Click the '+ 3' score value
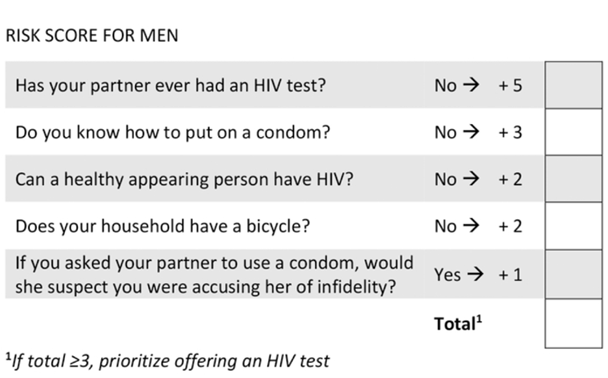Screen dimensions: 608x378 pos(510,133)
